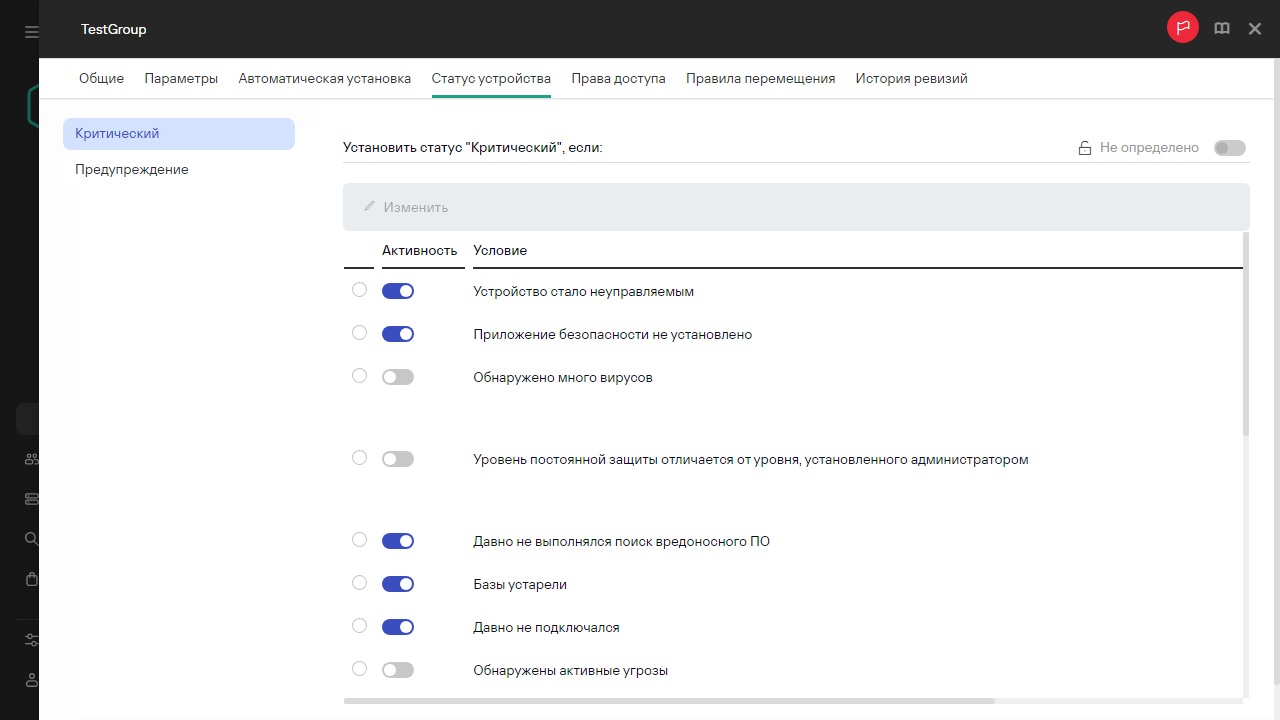Click the vertical scrollbar of conditions list
This screenshot has width=1280, height=720.
[1246, 334]
